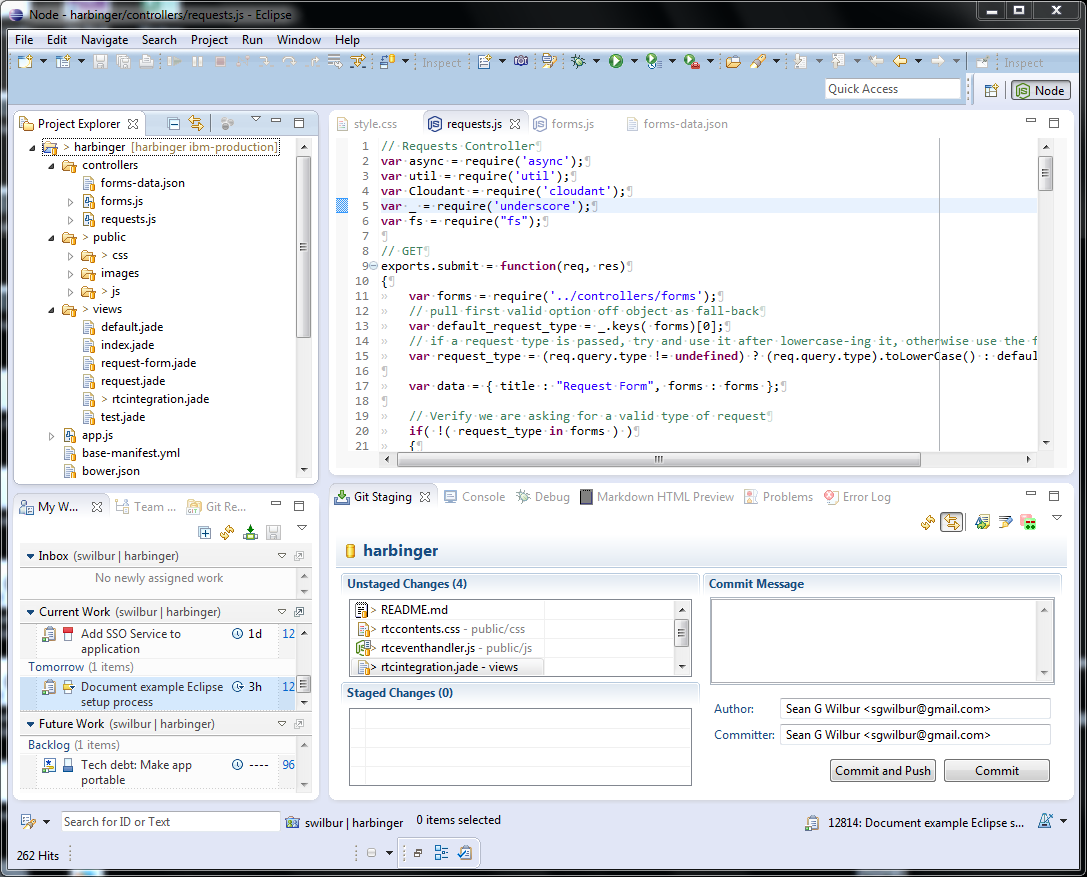Click maximize icon of editor area

click(1054, 123)
